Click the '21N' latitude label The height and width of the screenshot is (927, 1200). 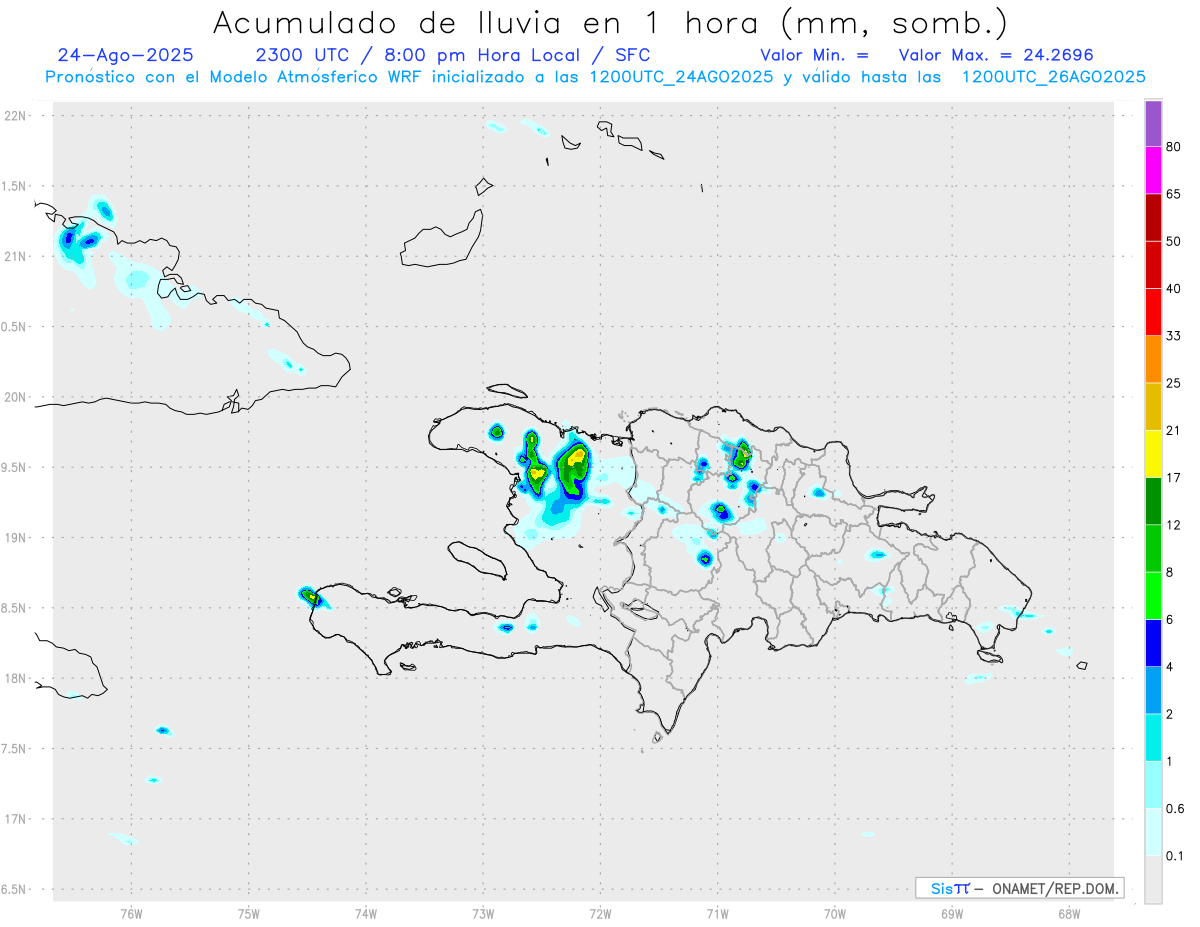14,256
